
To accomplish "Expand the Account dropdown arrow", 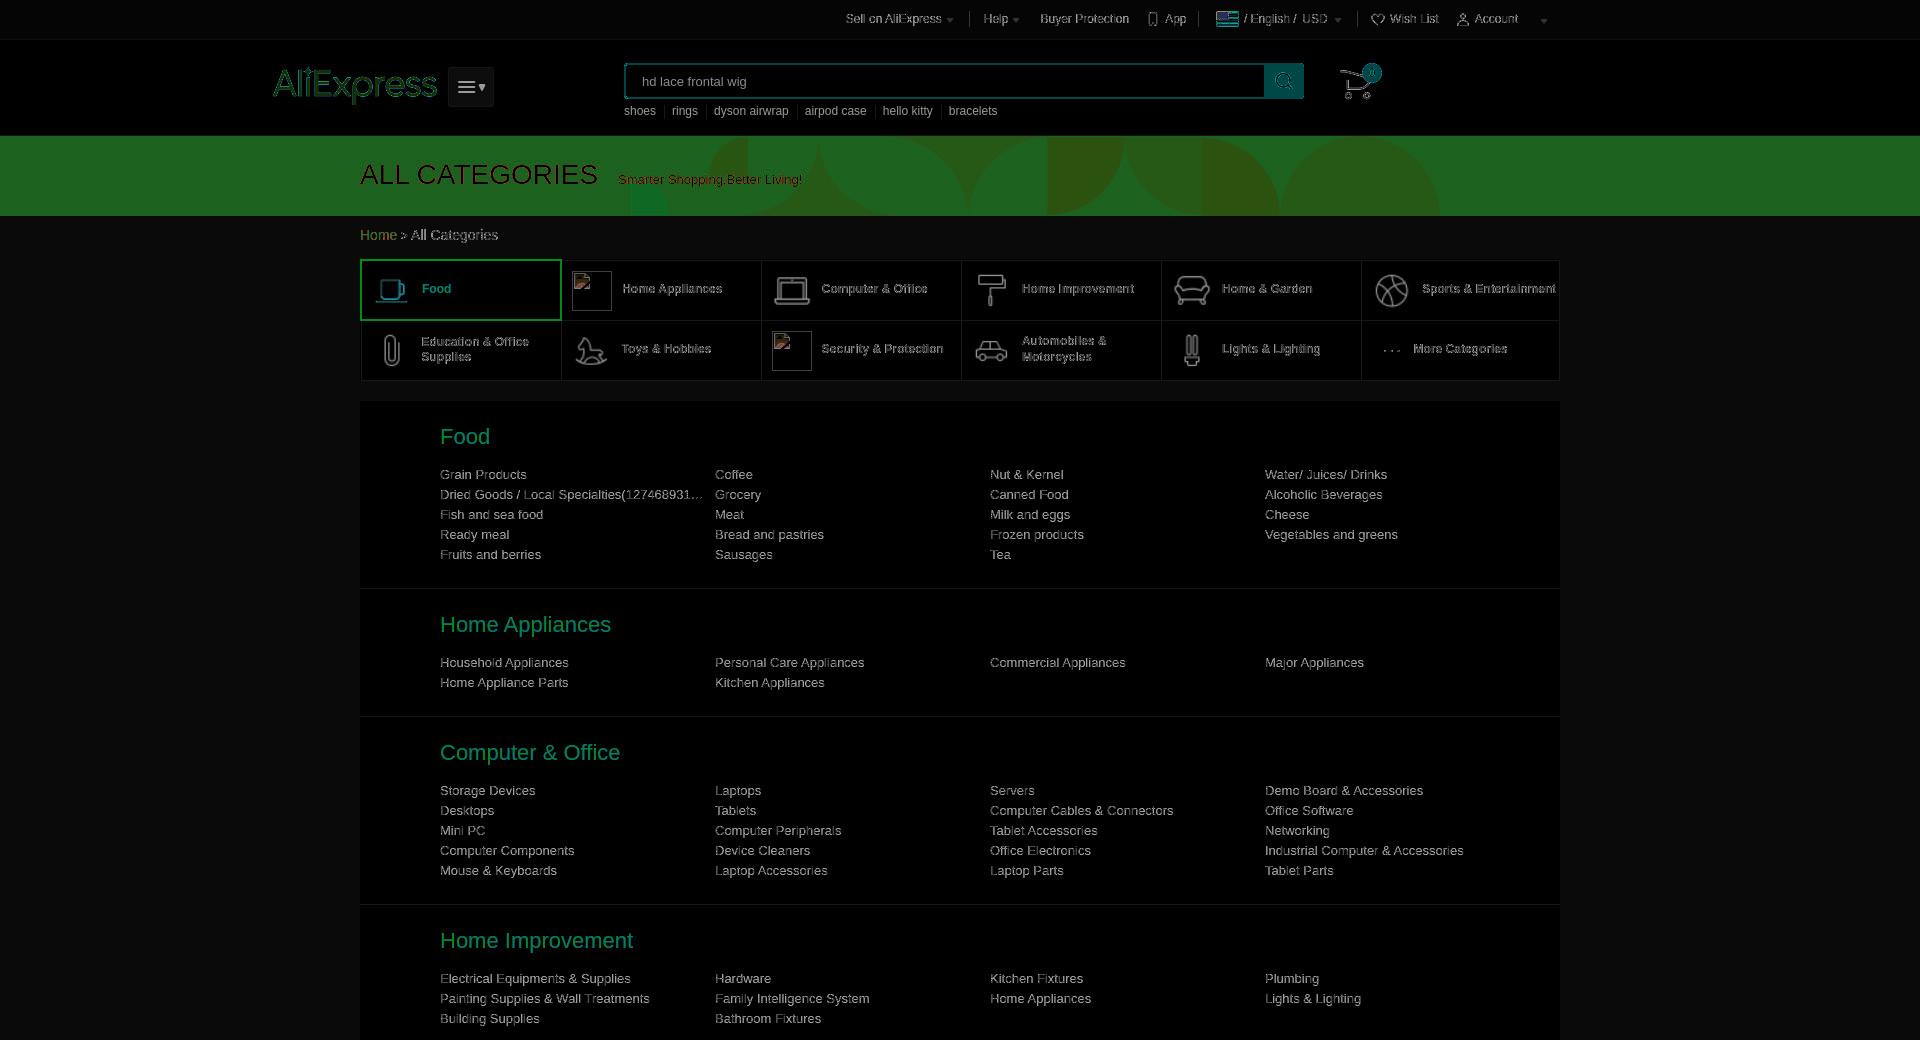I will (1544, 20).
